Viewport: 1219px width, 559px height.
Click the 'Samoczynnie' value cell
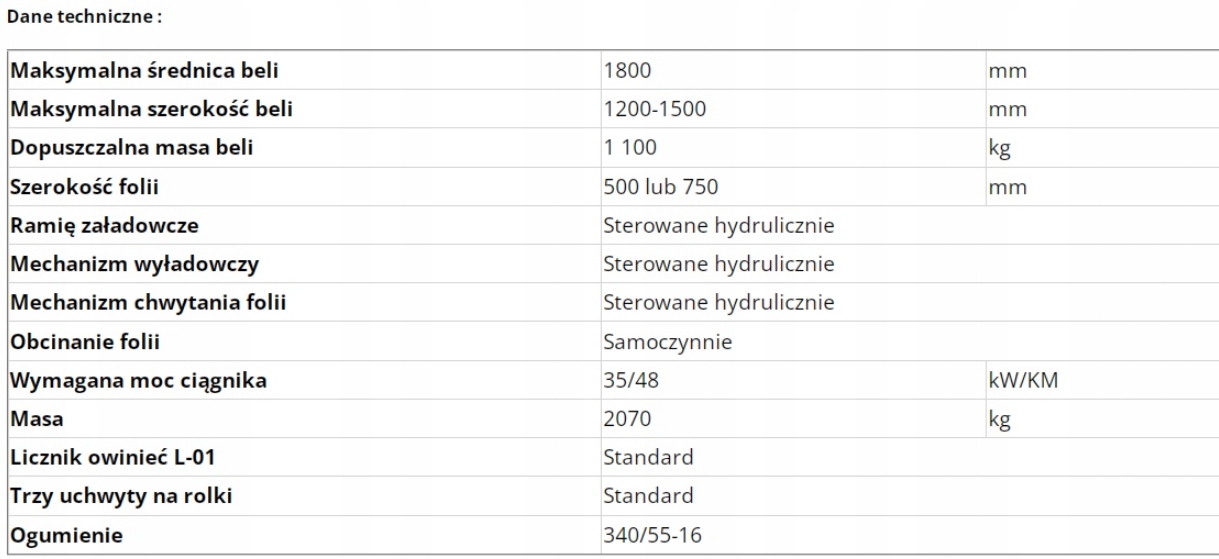[668, 341]
